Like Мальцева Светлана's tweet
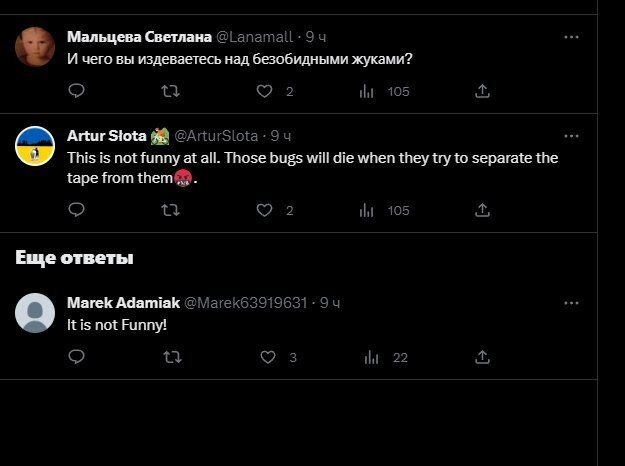Viewport: 625px width, 466px height. pos(265,92)
